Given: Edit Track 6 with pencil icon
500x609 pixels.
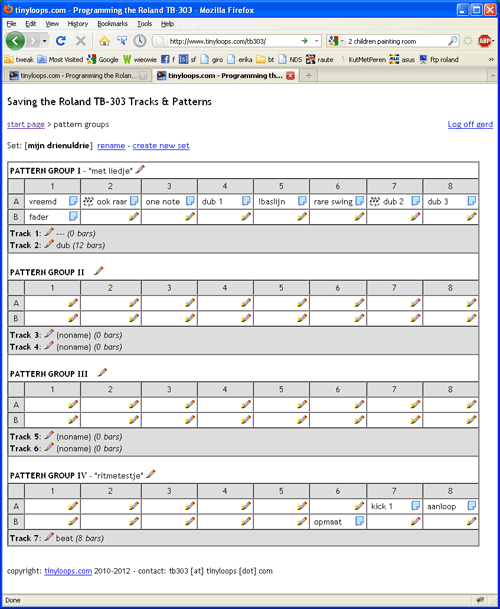Looking at the screenshot, I should [49, 447].
